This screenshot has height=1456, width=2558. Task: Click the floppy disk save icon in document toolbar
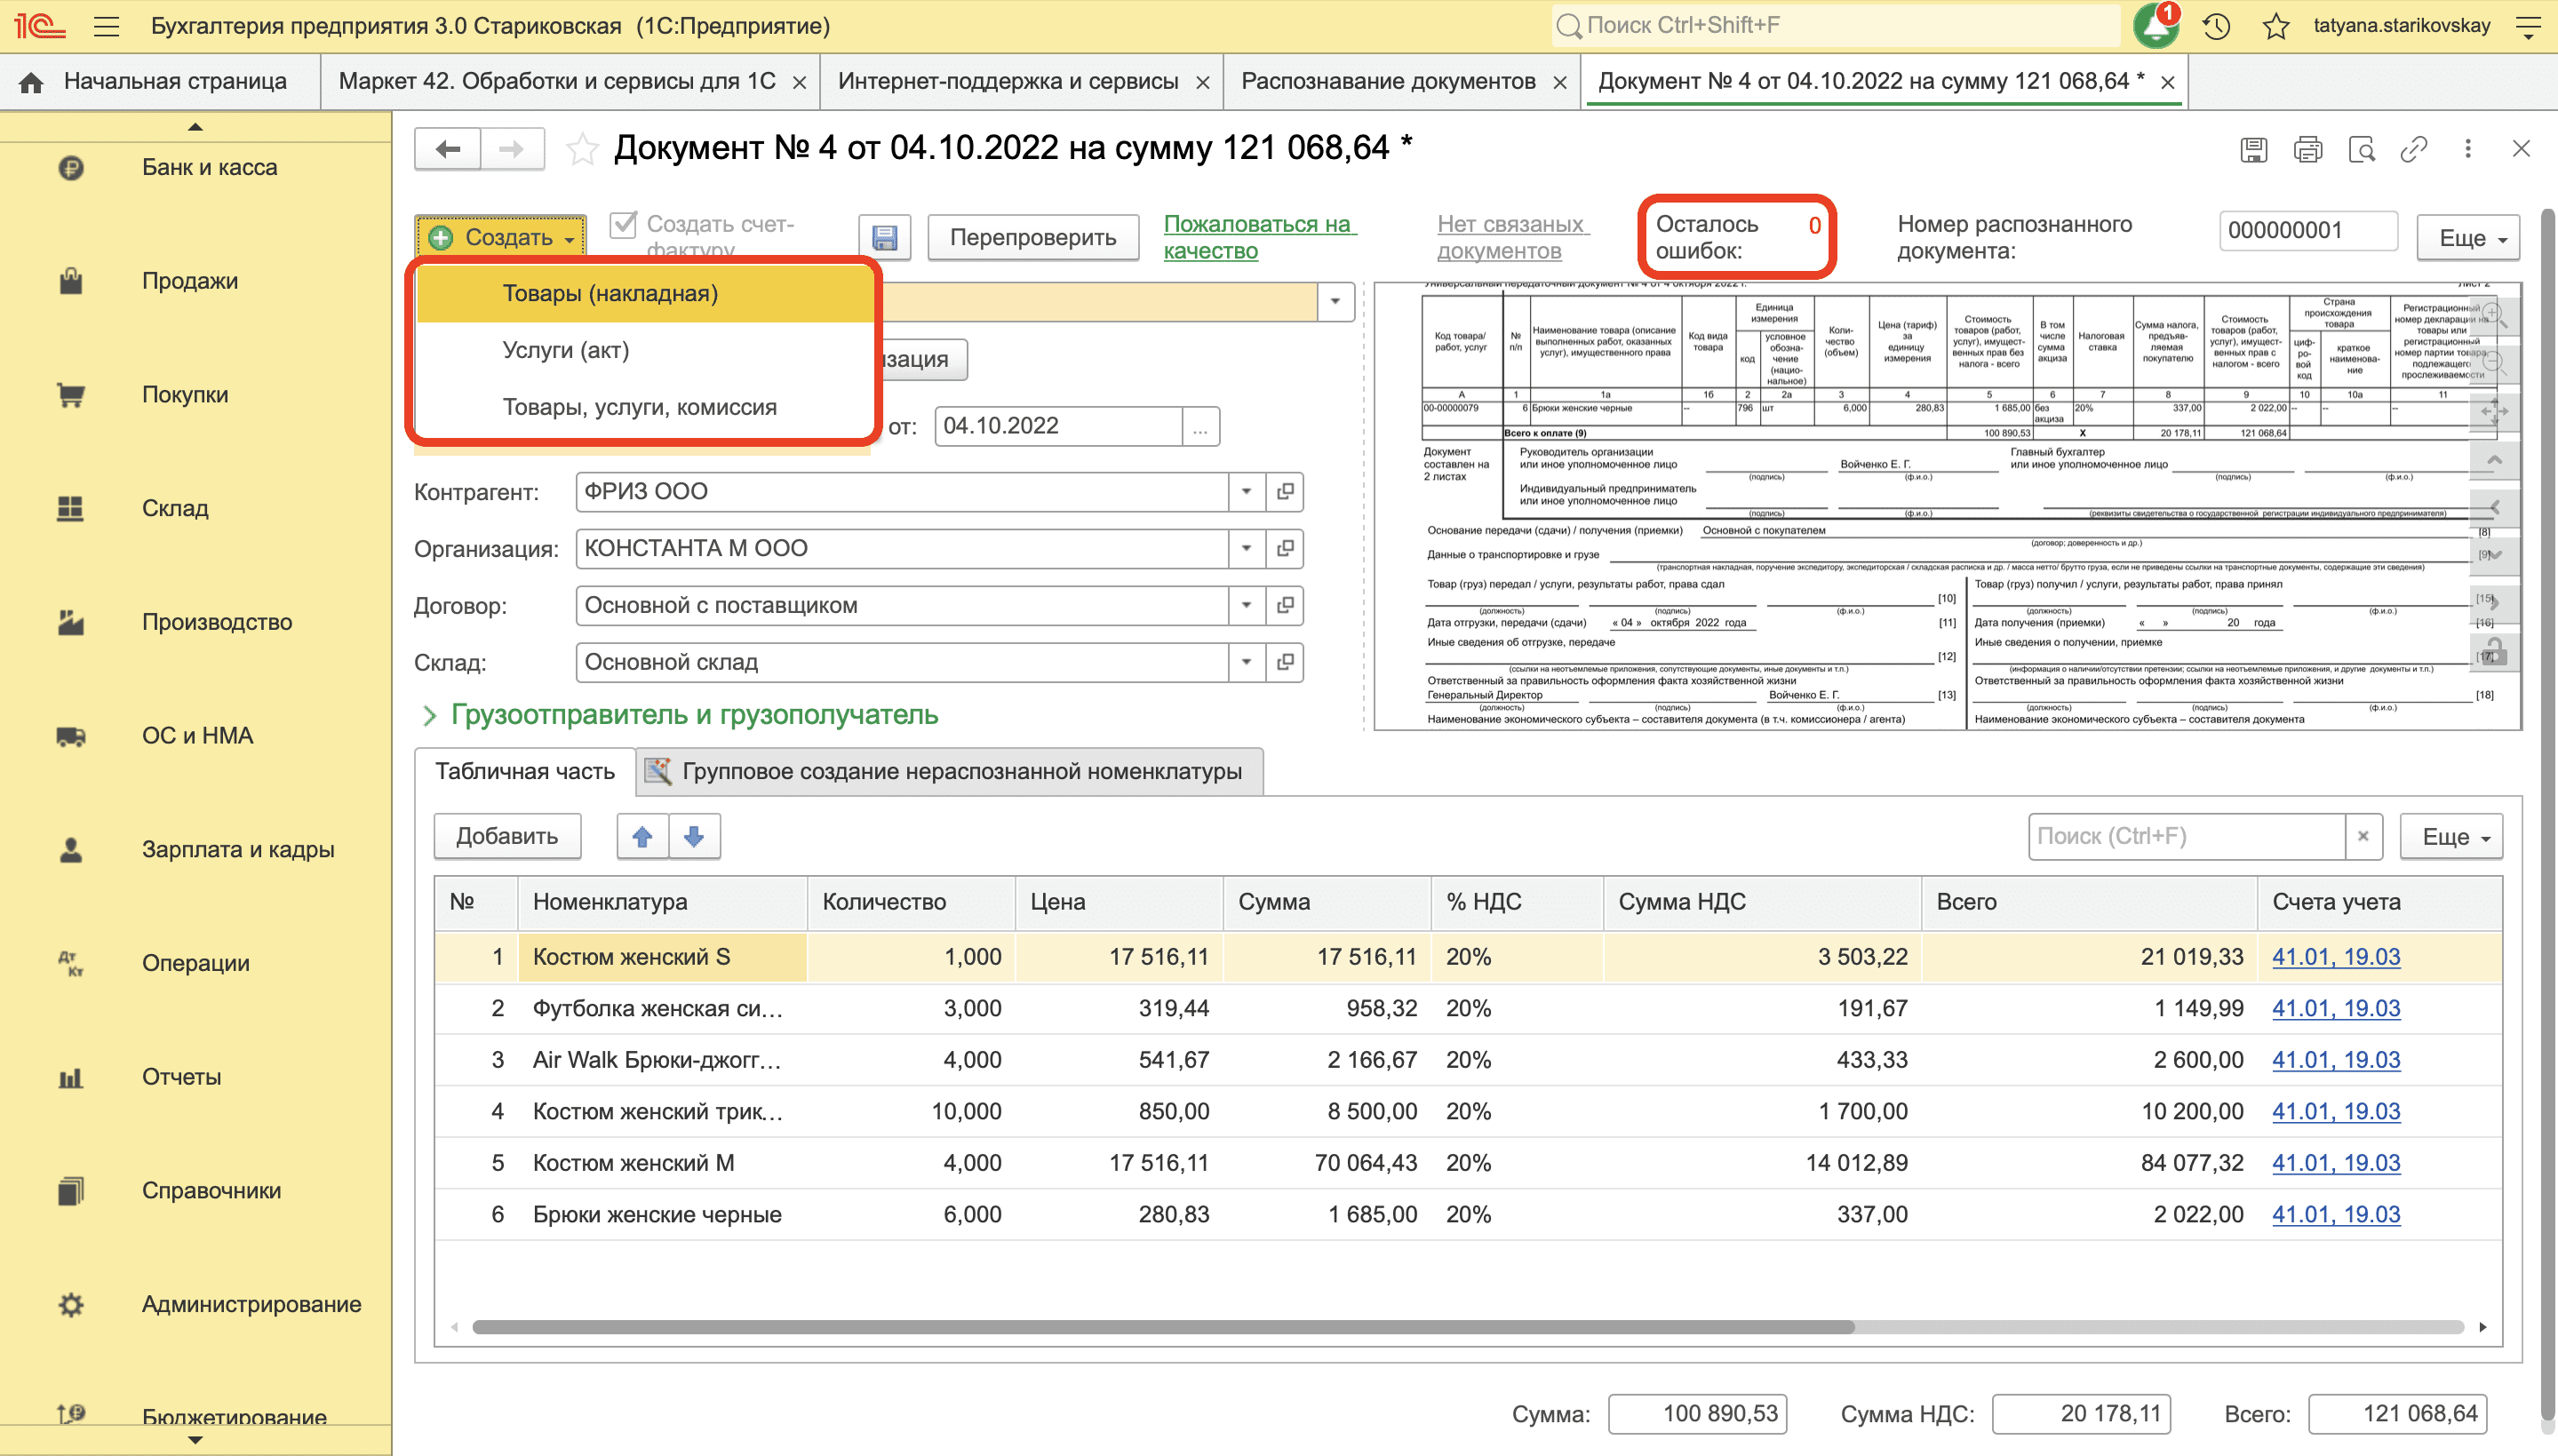[x=2254, y=149]
